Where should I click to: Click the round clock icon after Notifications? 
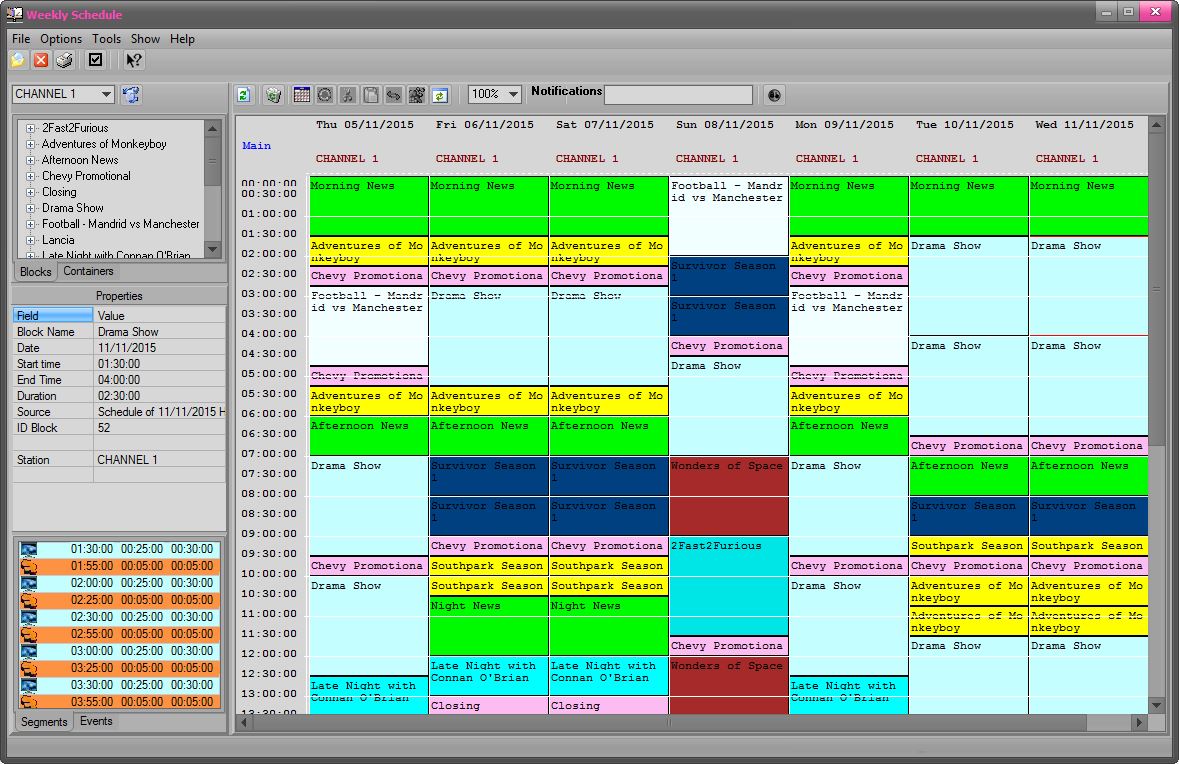[774, 94]
